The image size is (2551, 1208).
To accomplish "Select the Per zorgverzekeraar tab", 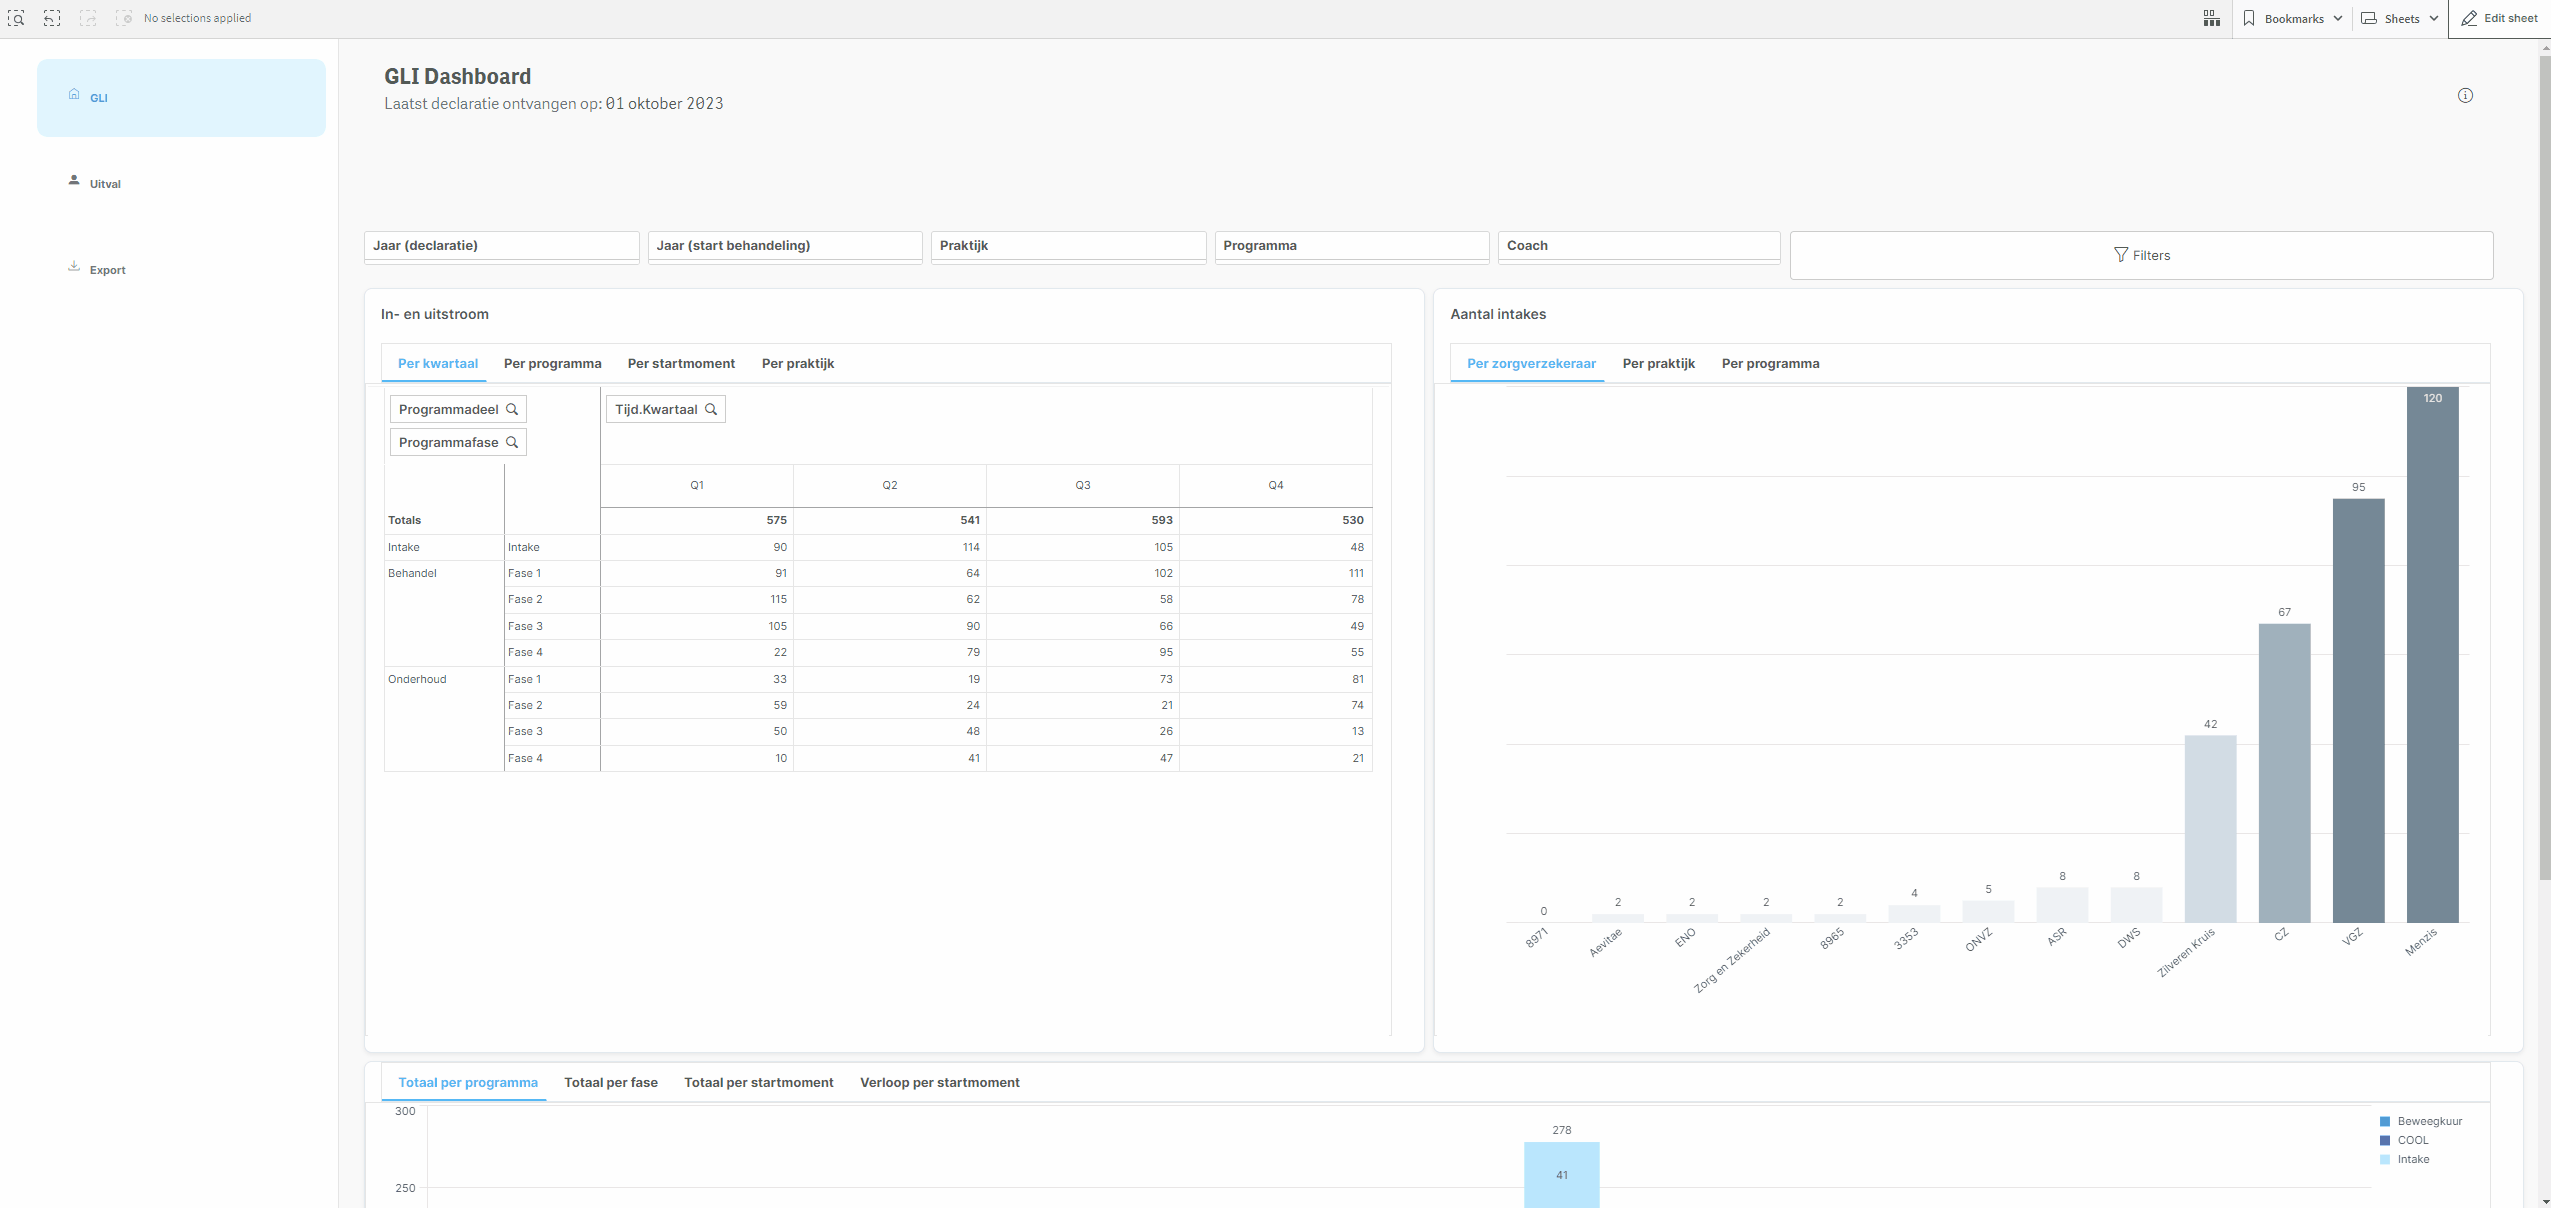I will (x=1531, y=363).
